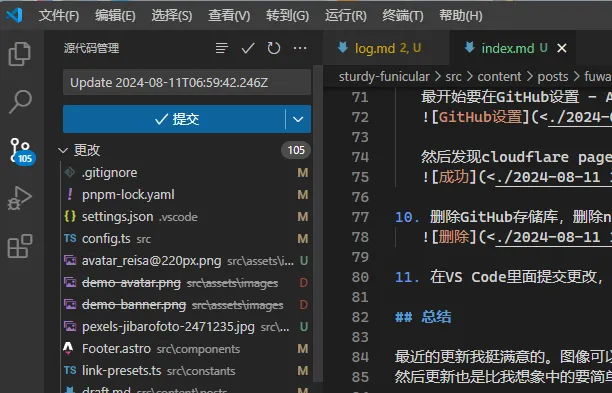This screenshot has width=612, height=393.
Task: Click the .gitignore file icon
Action: coord(70,172)
